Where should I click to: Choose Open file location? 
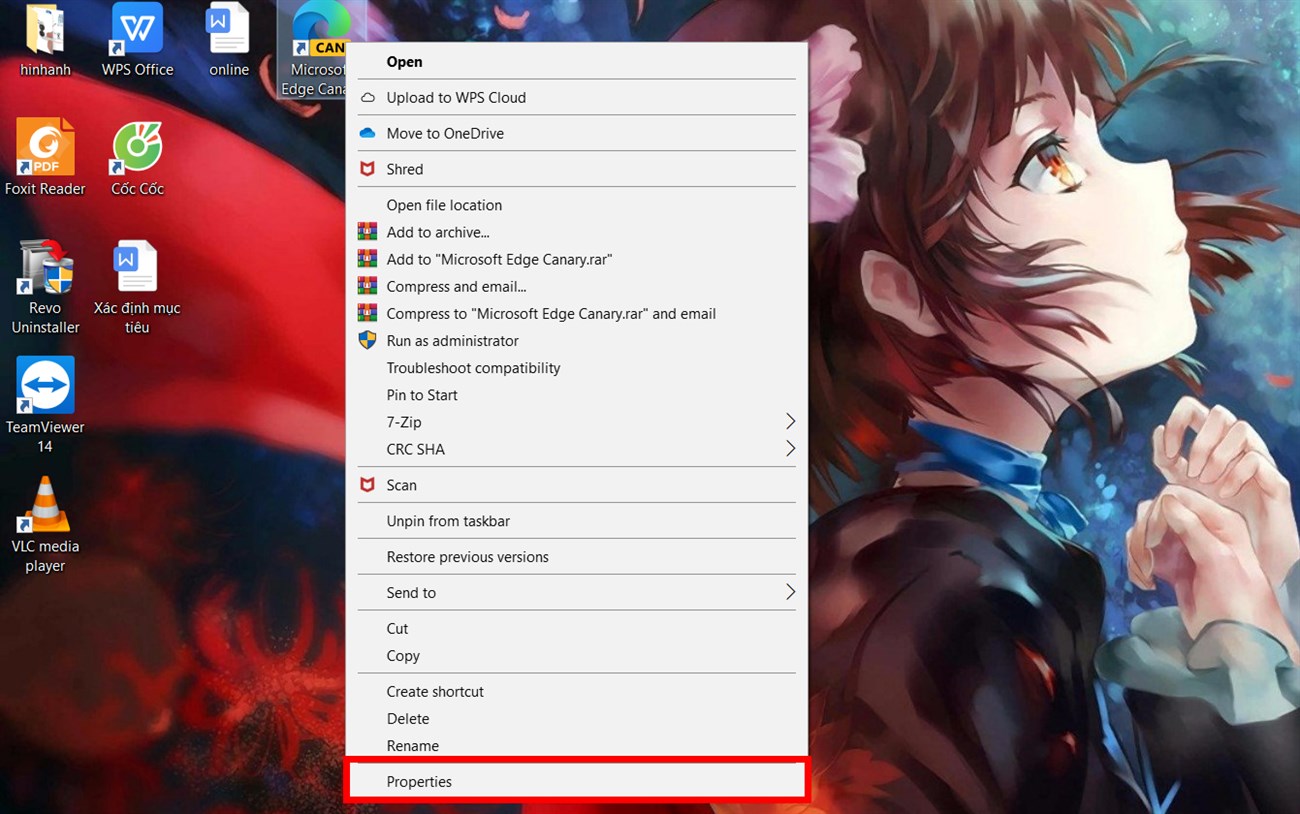pos(576,205)
